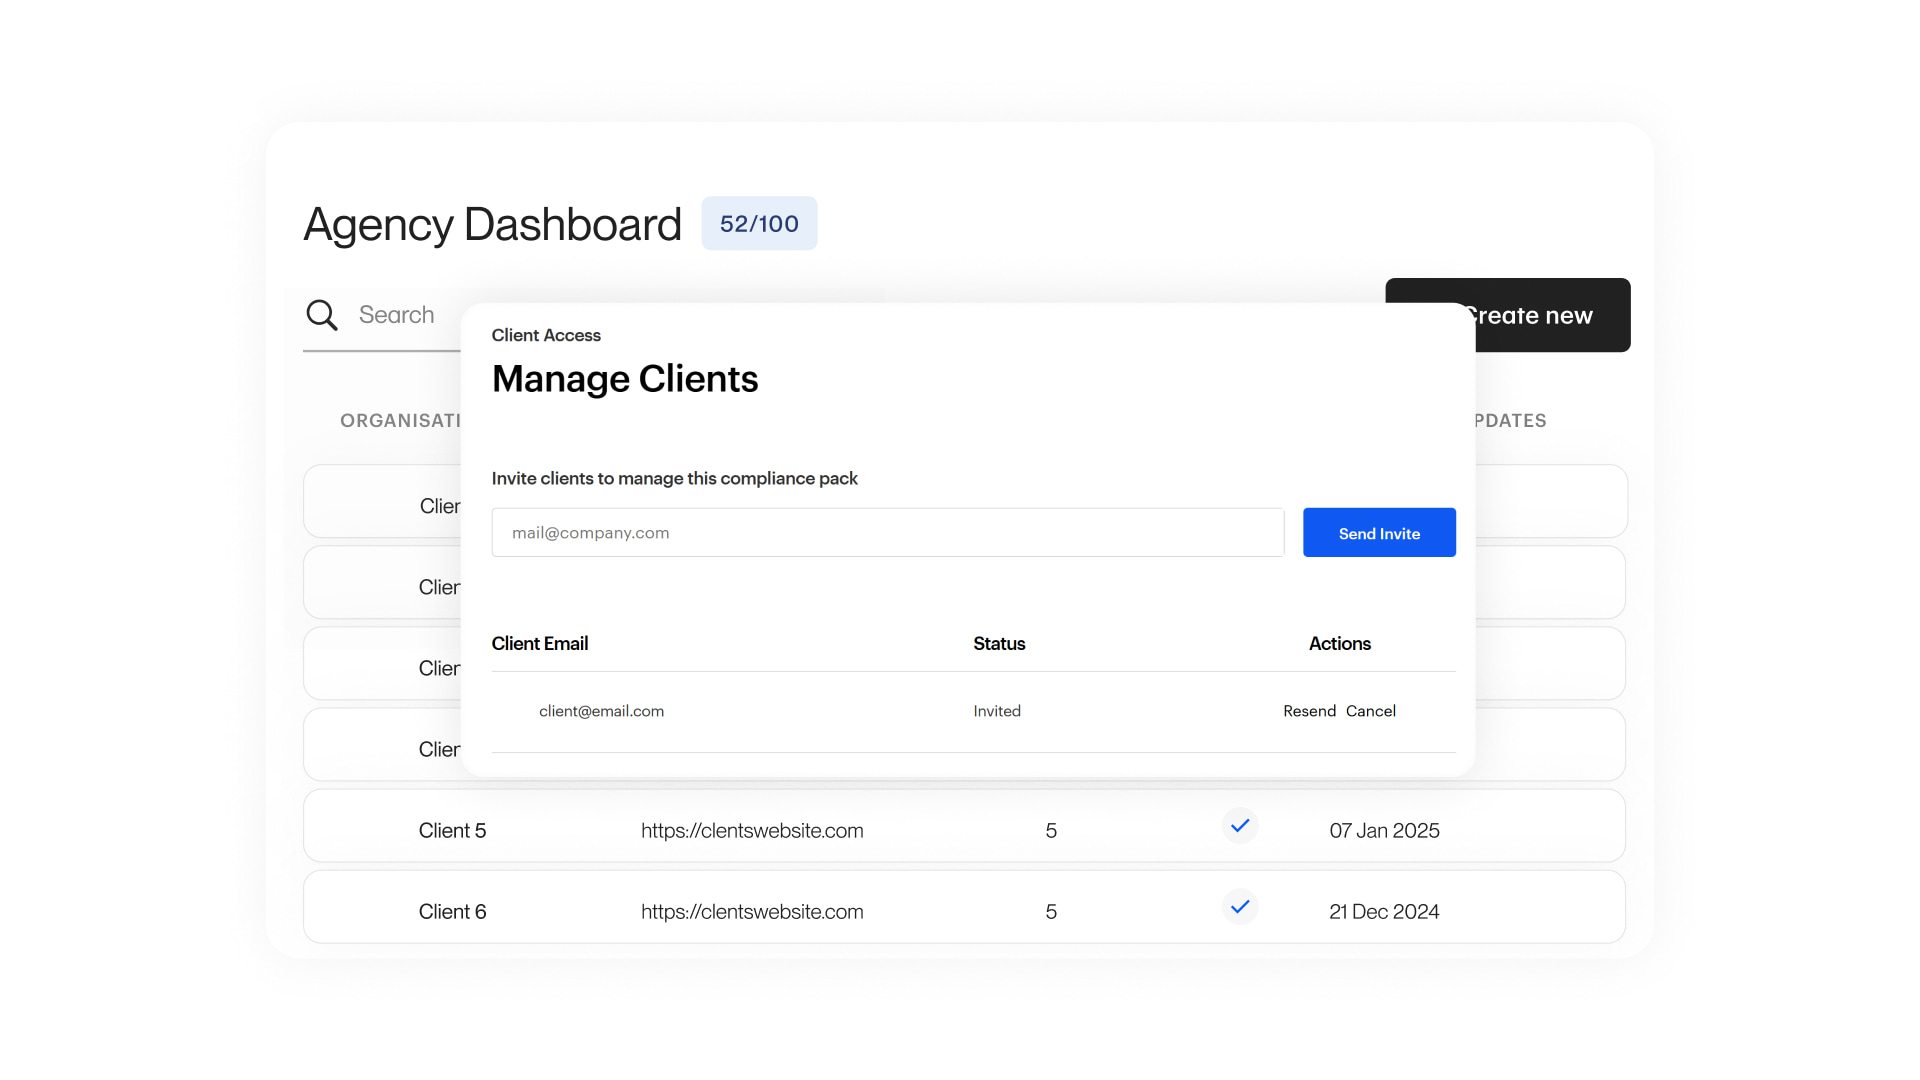Click the search magnifier icon
Screen dimensions: 1920x1080
pyautogui.click(x=322, y=314)
